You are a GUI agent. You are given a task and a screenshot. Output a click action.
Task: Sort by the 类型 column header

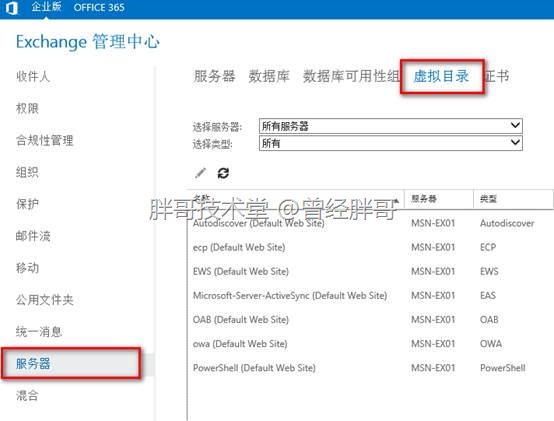[x=513, y=198]
